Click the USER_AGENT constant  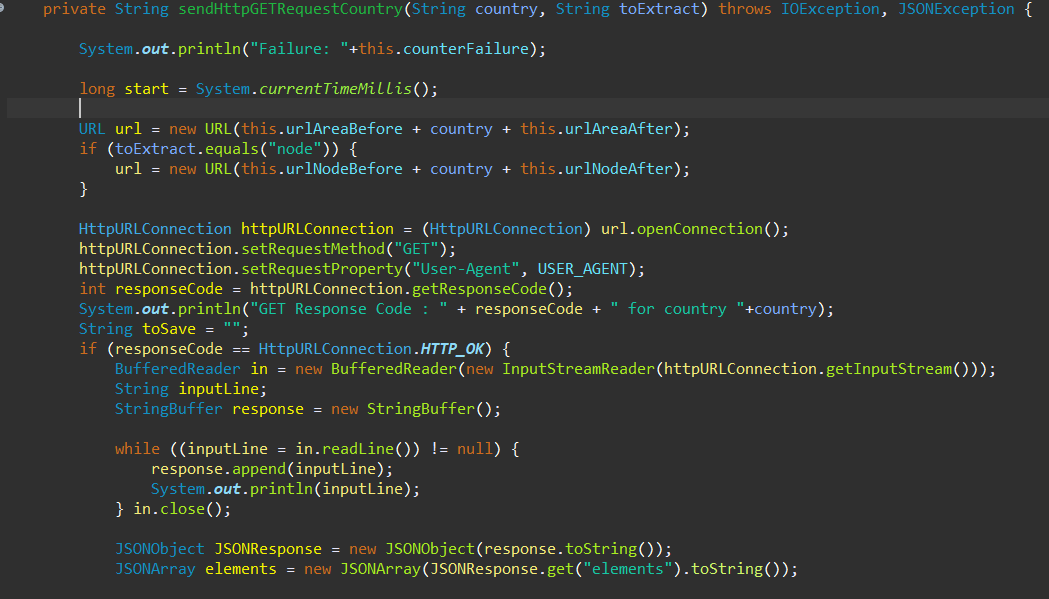point(583,269)
